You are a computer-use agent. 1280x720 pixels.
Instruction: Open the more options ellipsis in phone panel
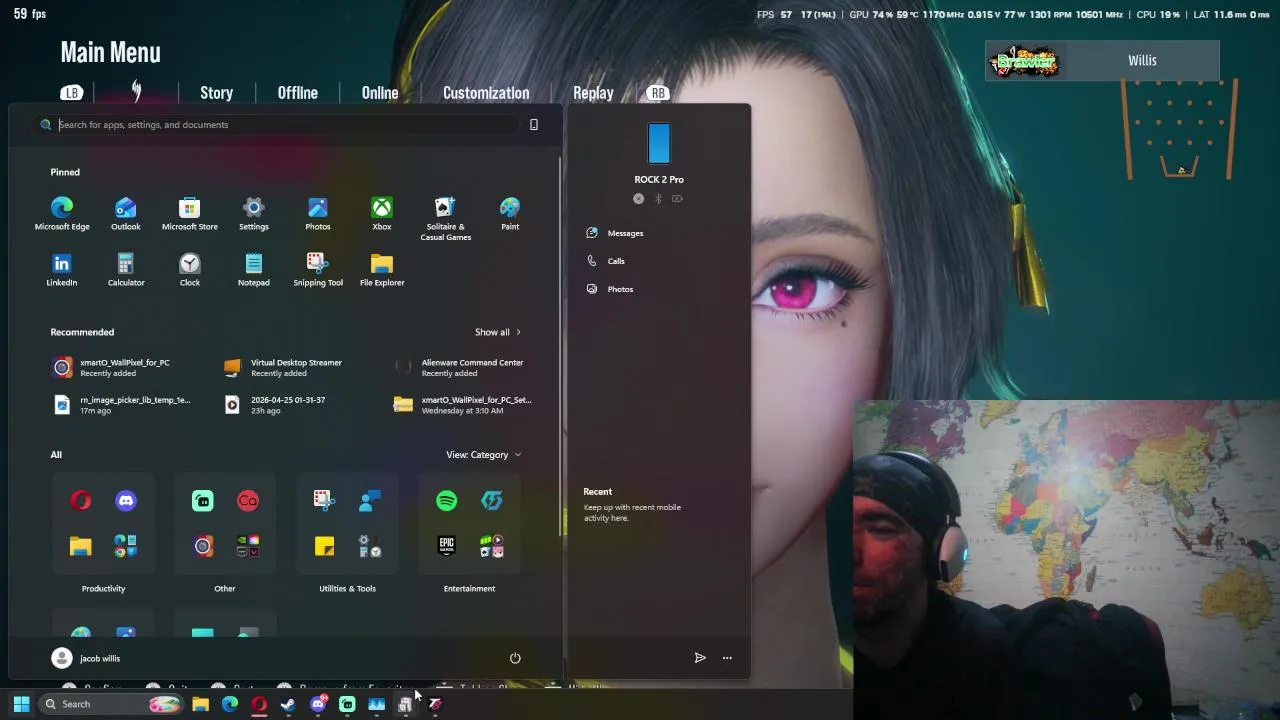pyautogui.click(x=727, y=658)
